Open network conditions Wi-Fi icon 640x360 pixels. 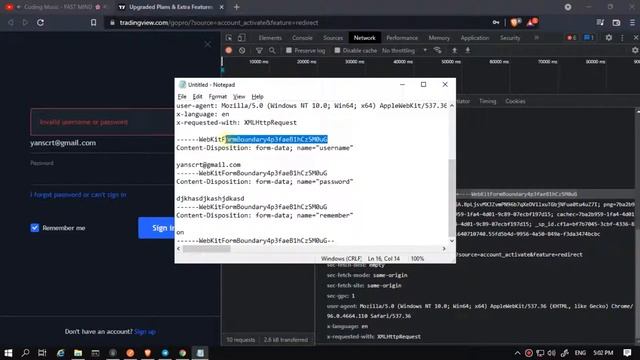pos(438,50)
